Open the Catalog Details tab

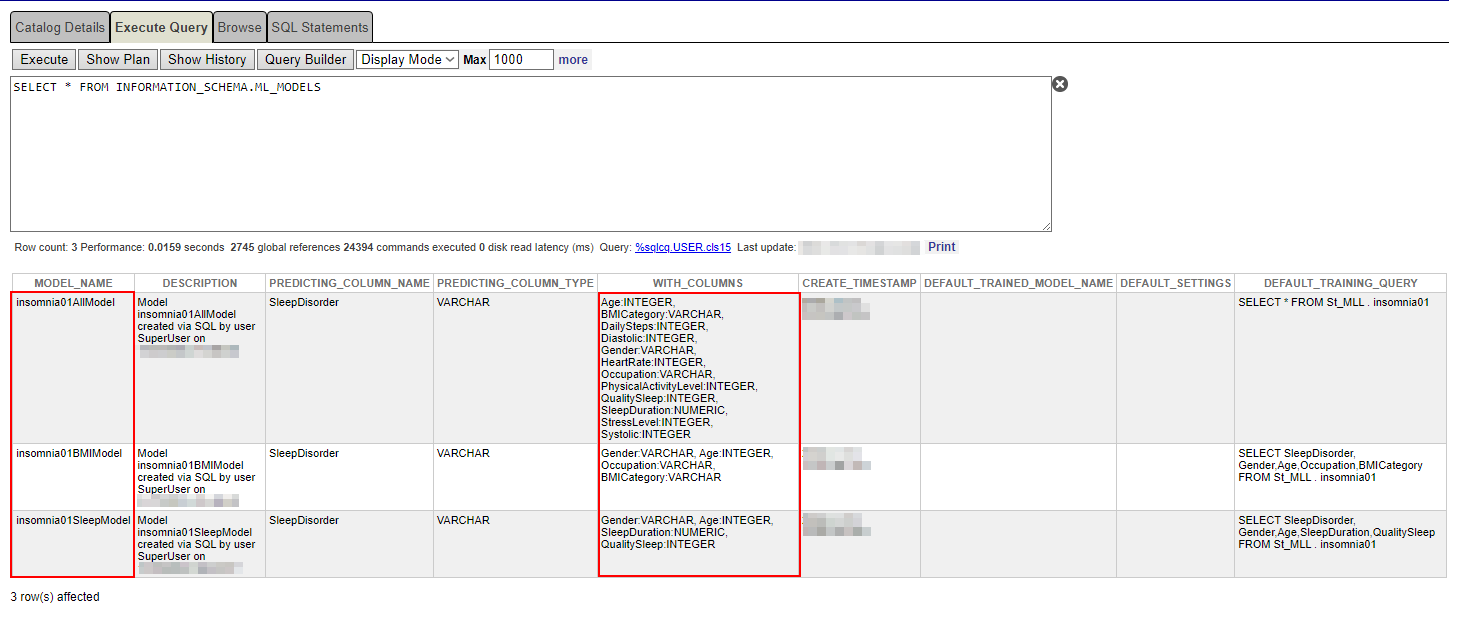60,27
